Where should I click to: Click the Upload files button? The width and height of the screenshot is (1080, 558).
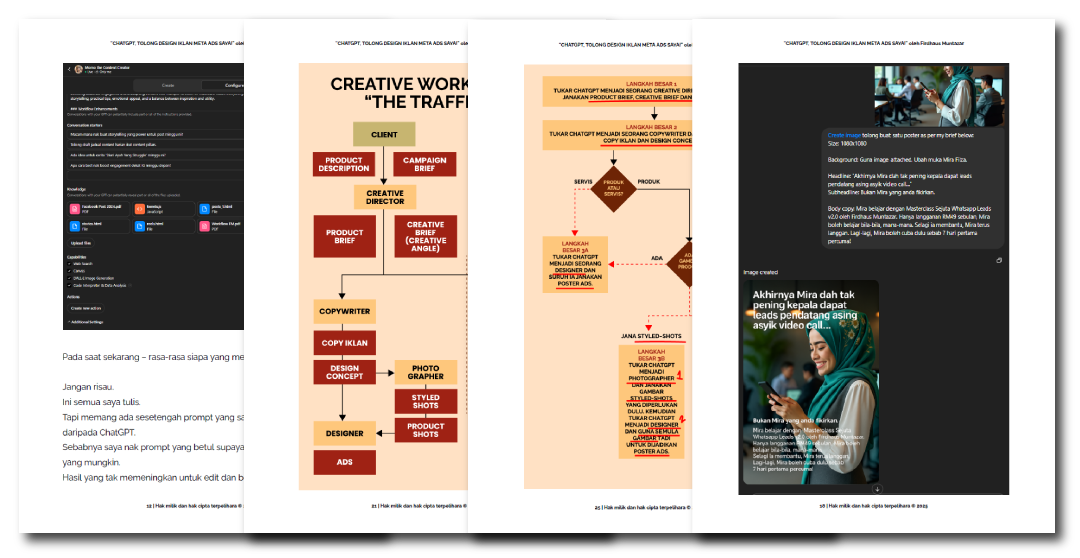tap(81, 243)
